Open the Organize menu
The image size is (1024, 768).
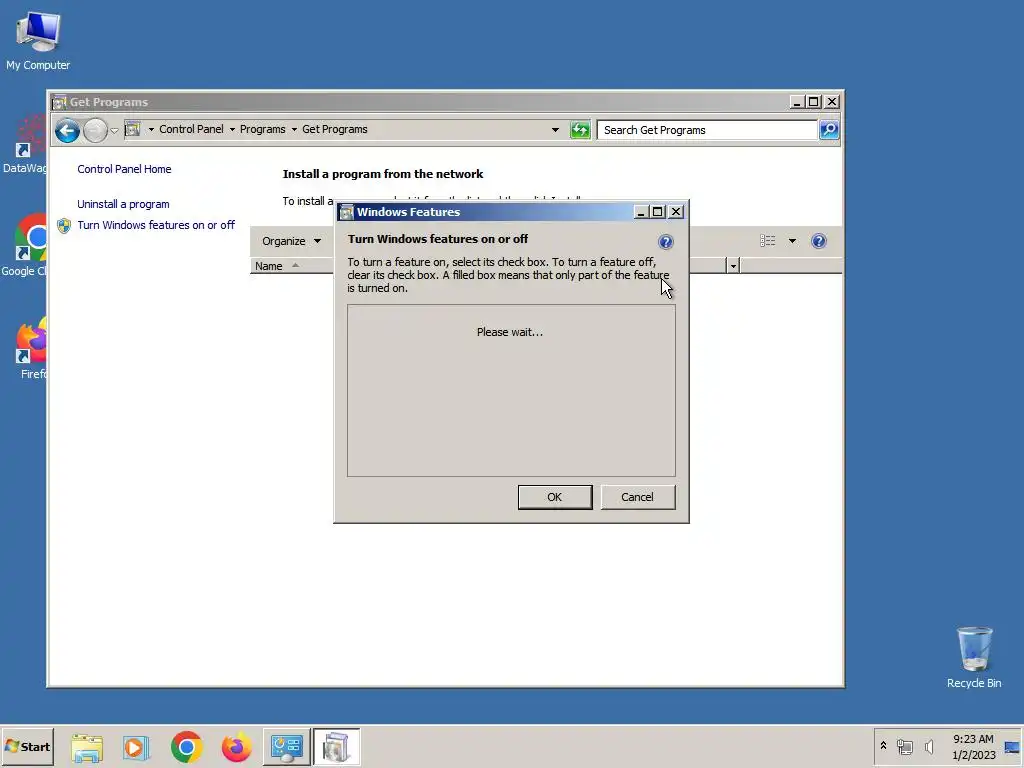(291, 241)
